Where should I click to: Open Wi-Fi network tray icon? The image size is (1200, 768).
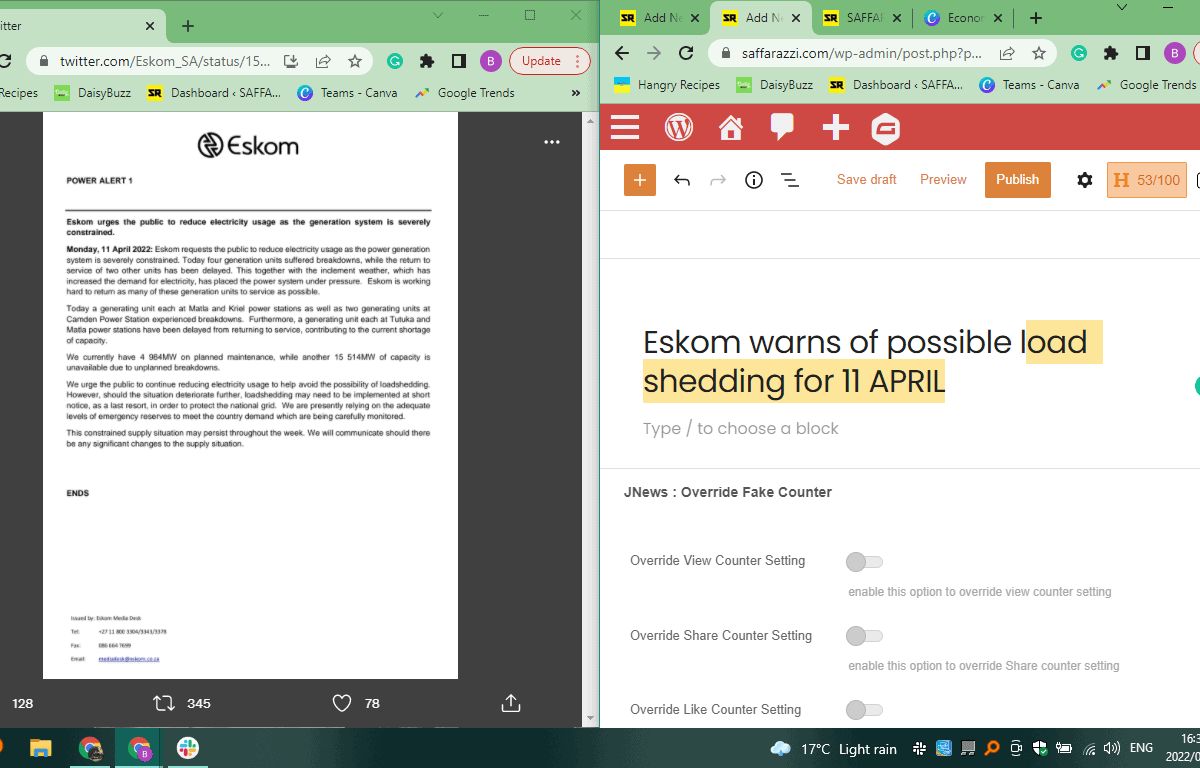tap(1089, 749)
